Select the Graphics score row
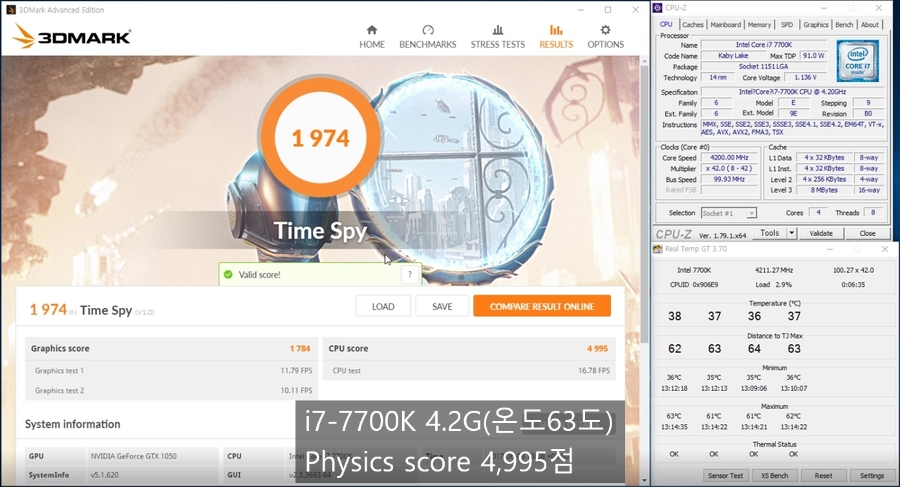Viewport: 900px width, 487px height. pyautogui.click(x=171, y=349)
